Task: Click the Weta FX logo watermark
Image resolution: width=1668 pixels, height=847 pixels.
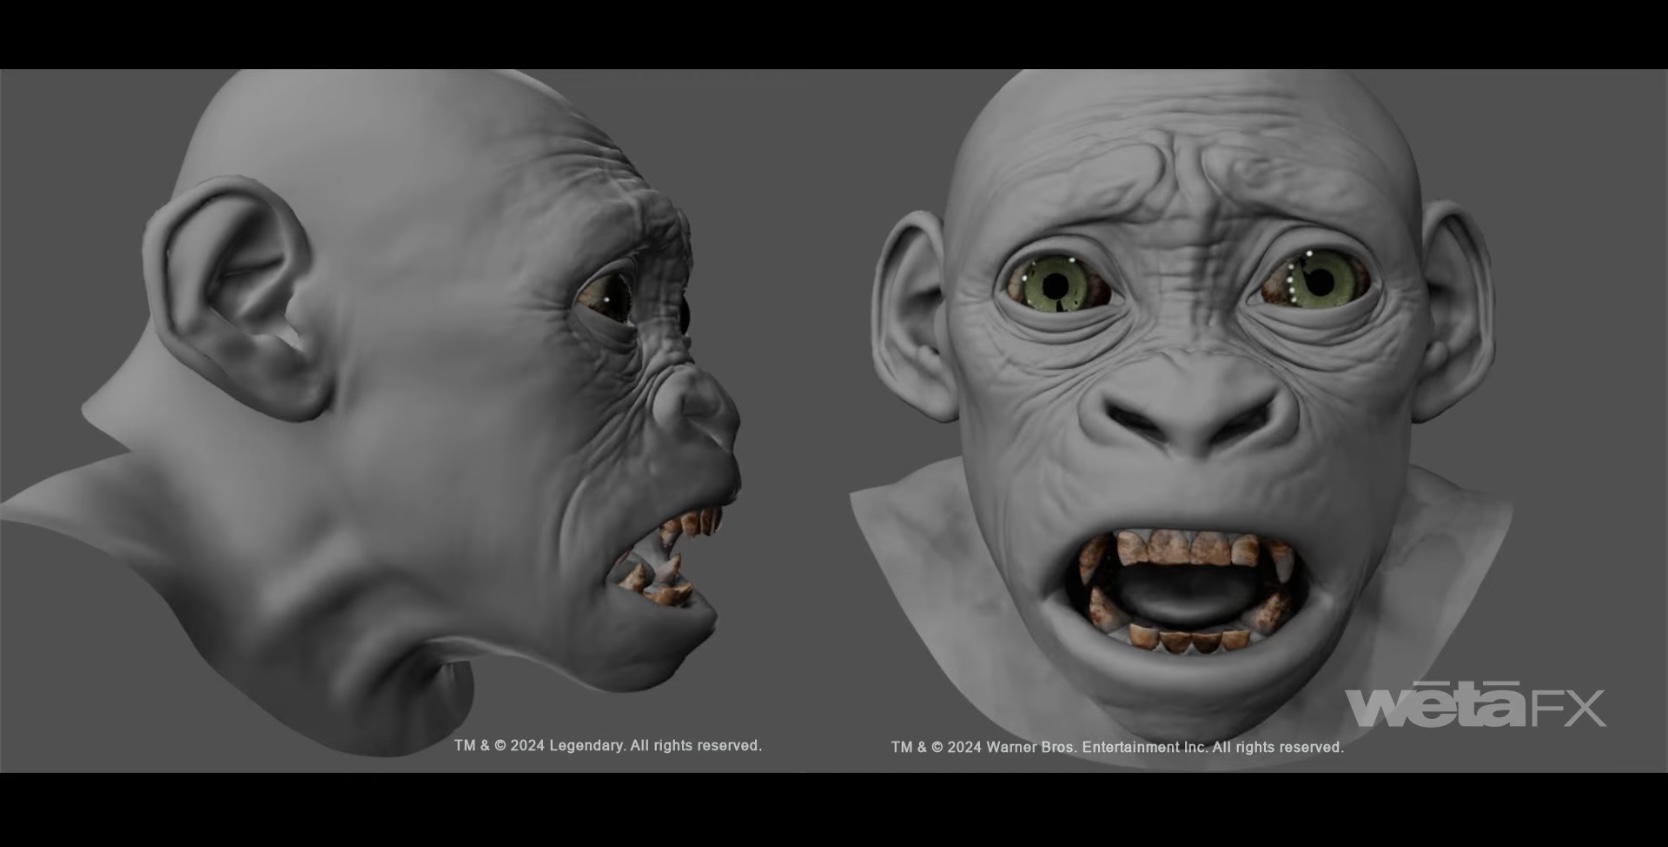Action: tap(1474, 706)
